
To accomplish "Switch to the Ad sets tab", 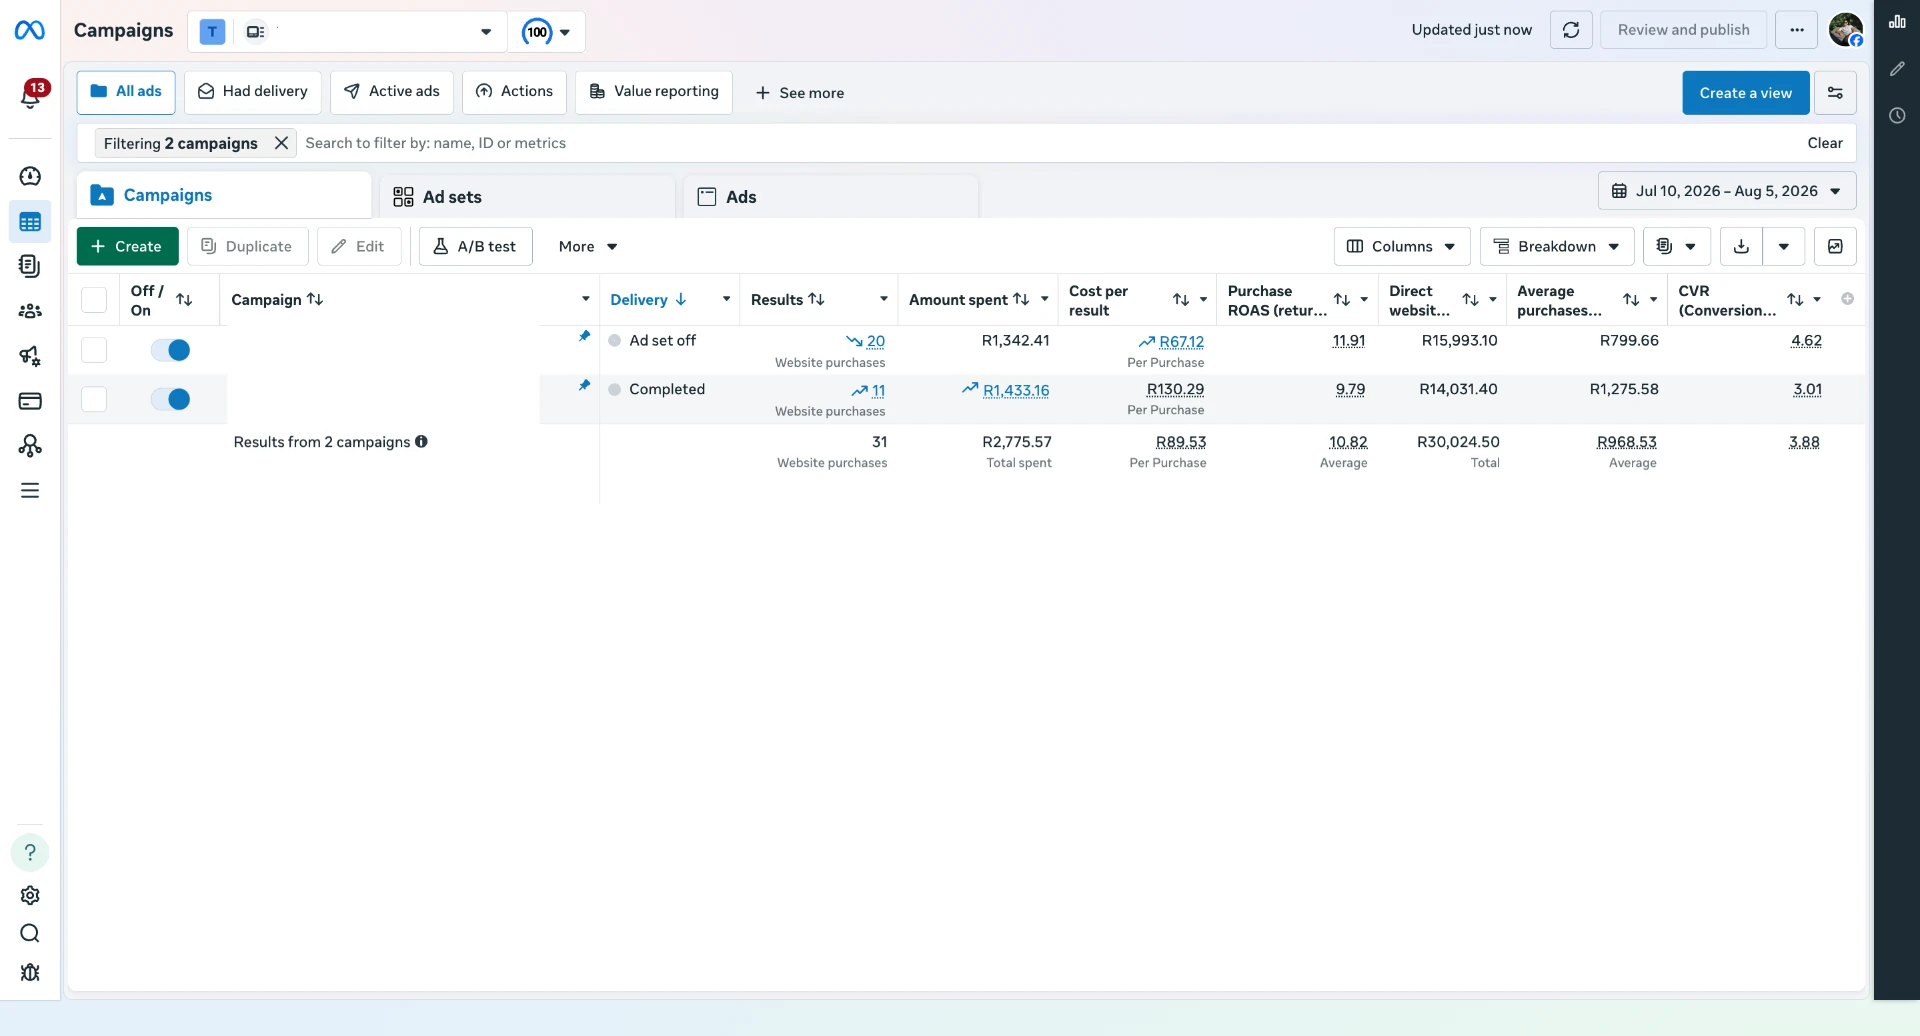I will tap(528, 197).
